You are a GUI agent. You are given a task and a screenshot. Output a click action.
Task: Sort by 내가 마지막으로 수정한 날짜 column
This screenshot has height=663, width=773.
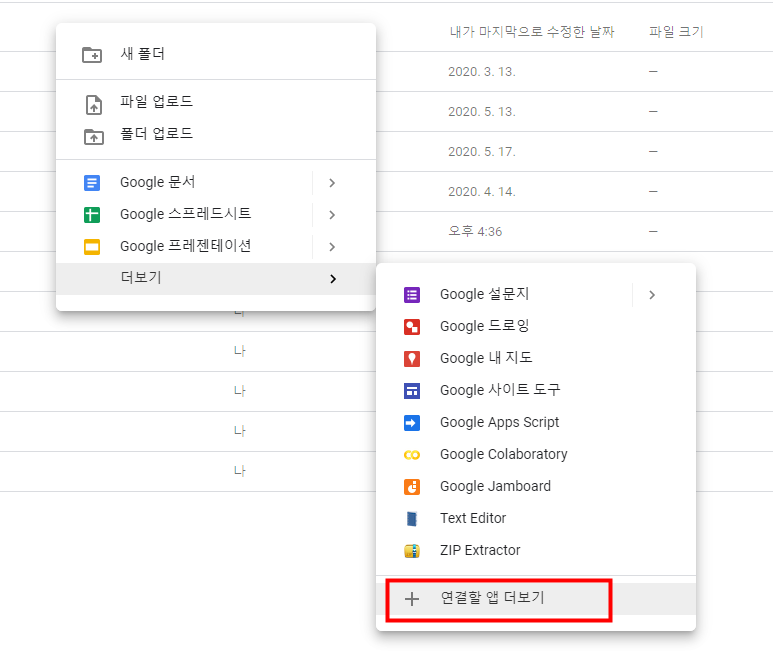point(532,32)
